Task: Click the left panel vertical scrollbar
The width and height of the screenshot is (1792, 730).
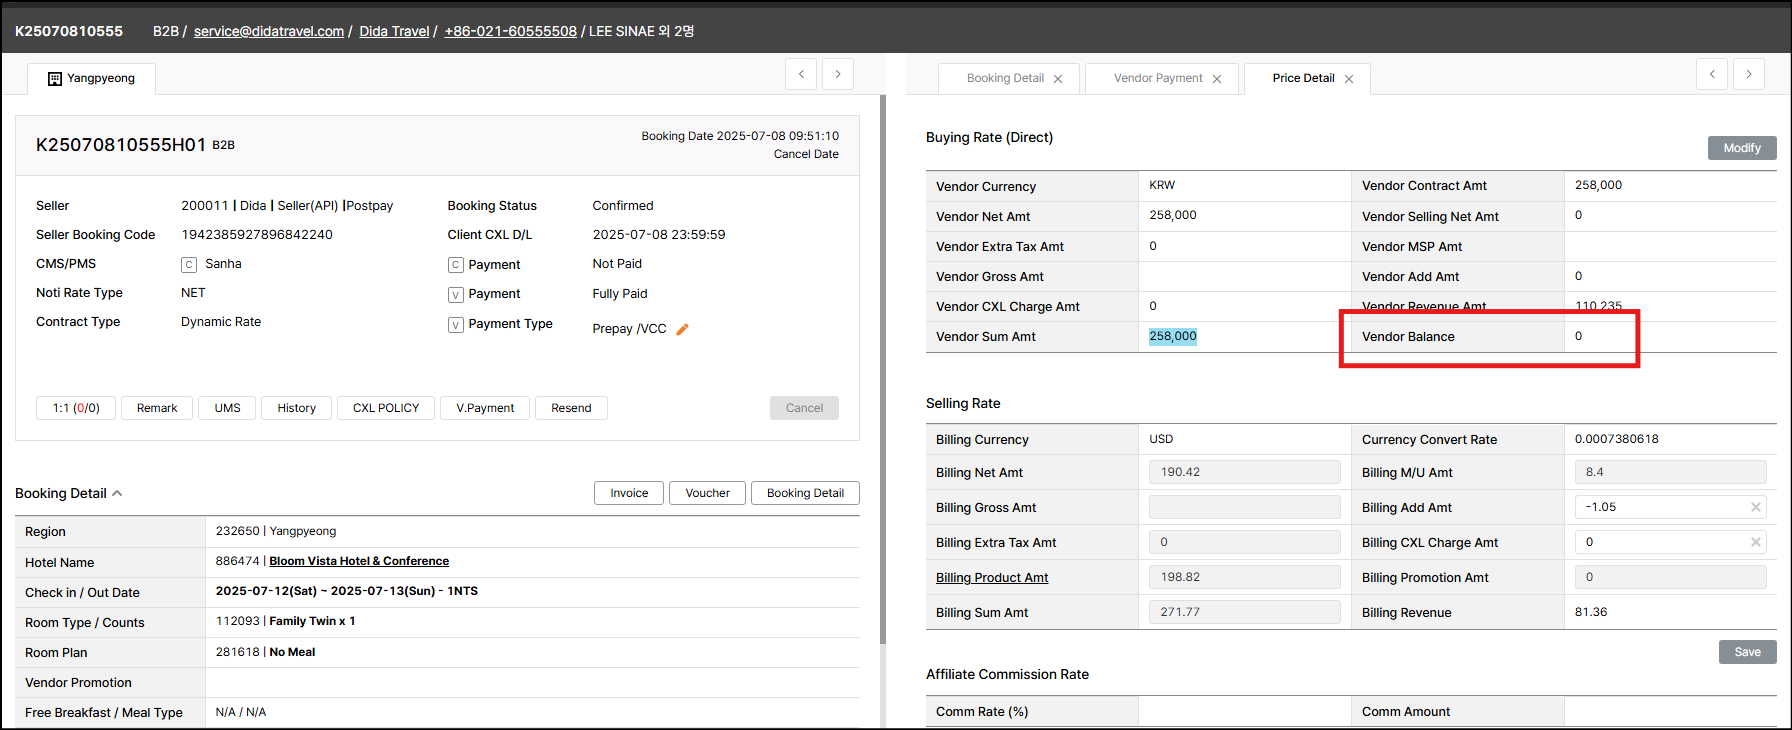Action: pos(882,370)
